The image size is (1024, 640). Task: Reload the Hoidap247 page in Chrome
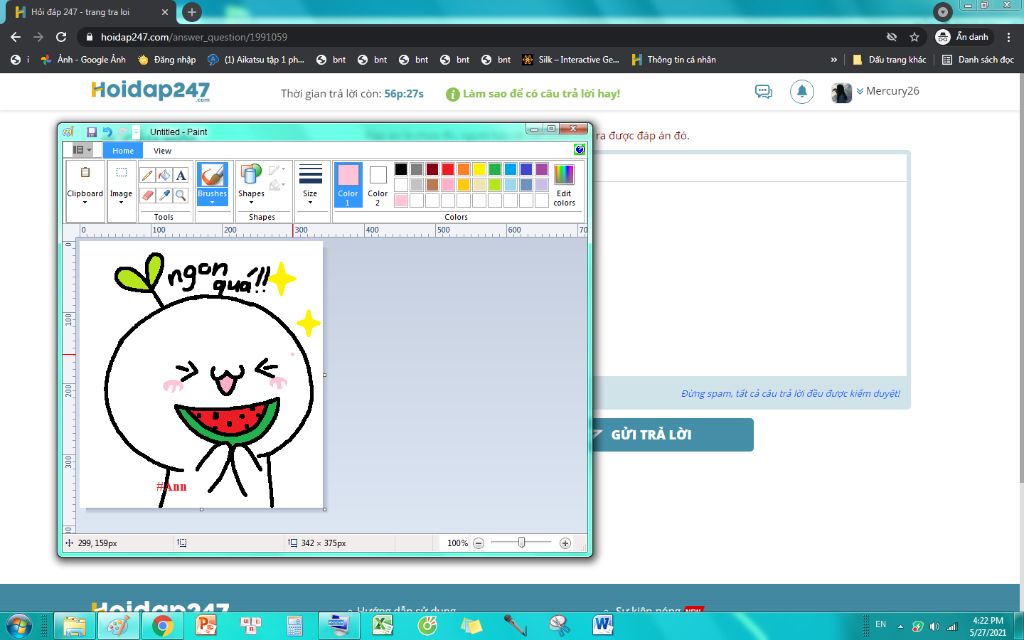point(61,37)
